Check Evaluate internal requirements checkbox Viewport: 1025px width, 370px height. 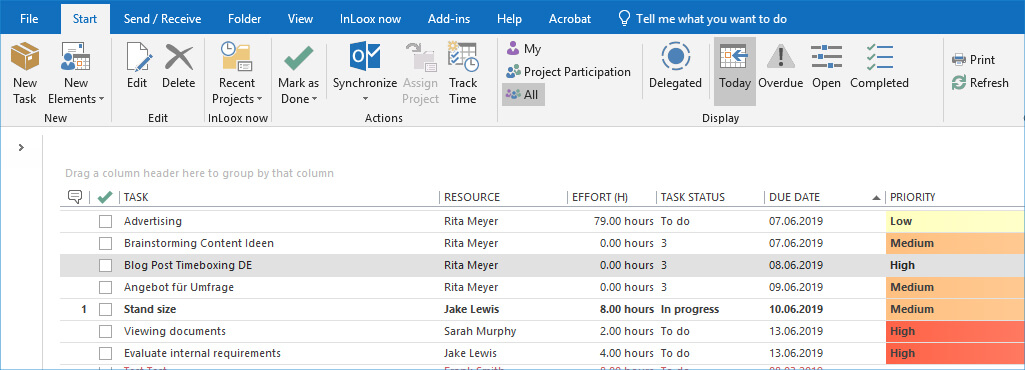(105, 354)
